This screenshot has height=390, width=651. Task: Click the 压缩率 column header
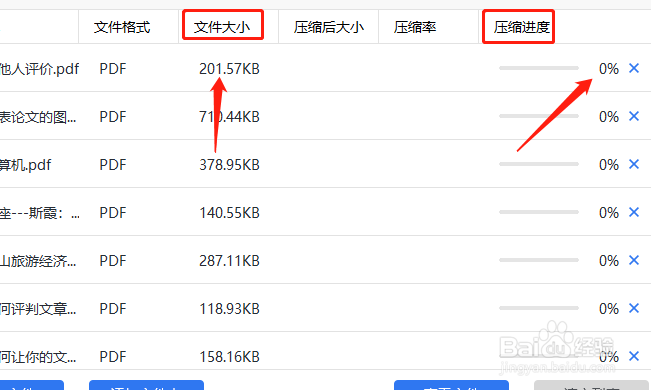point(415,27)
